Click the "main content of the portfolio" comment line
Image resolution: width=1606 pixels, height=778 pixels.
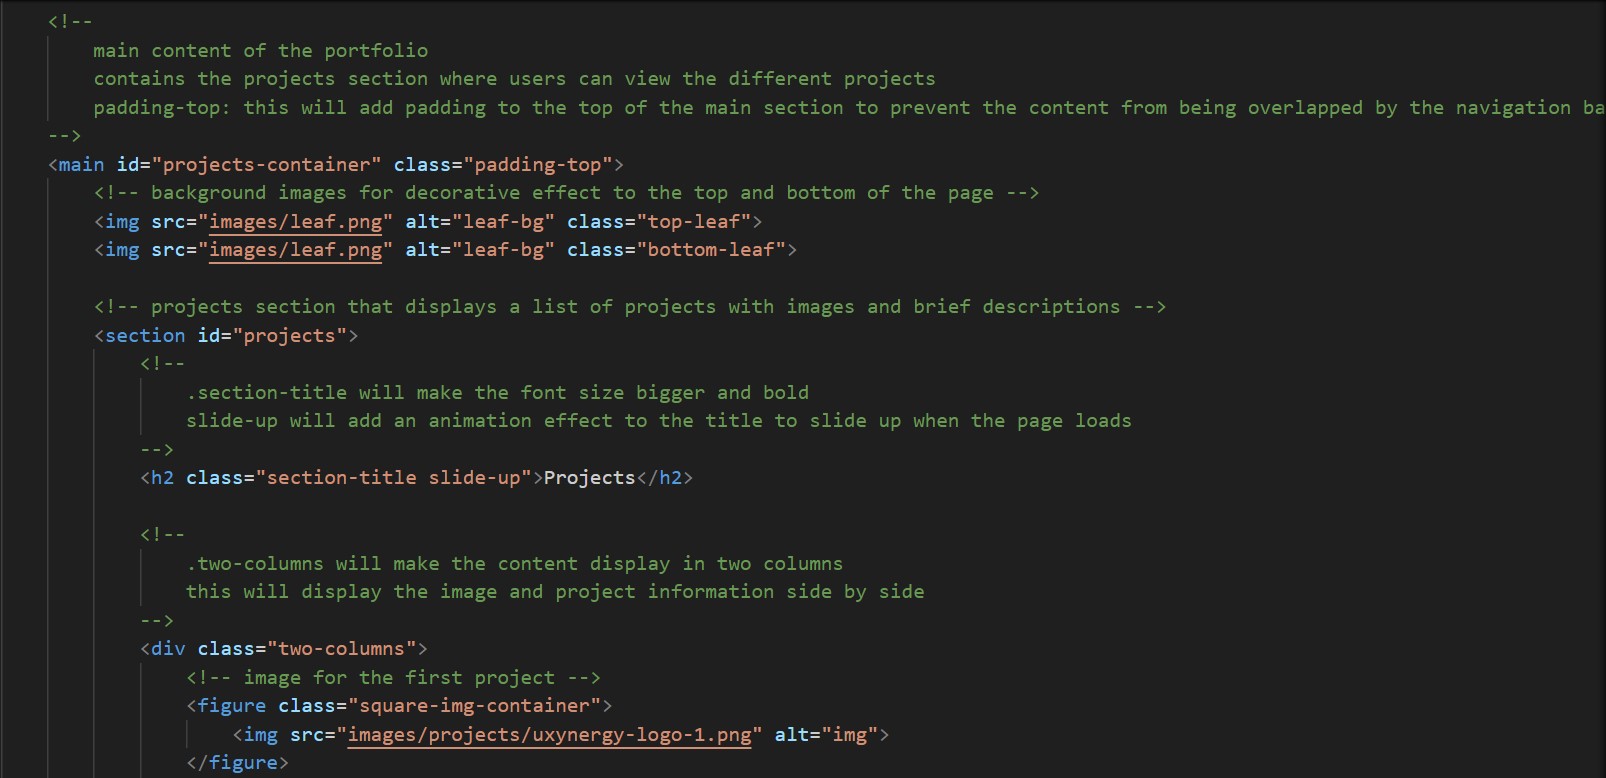tap(260, 51)
